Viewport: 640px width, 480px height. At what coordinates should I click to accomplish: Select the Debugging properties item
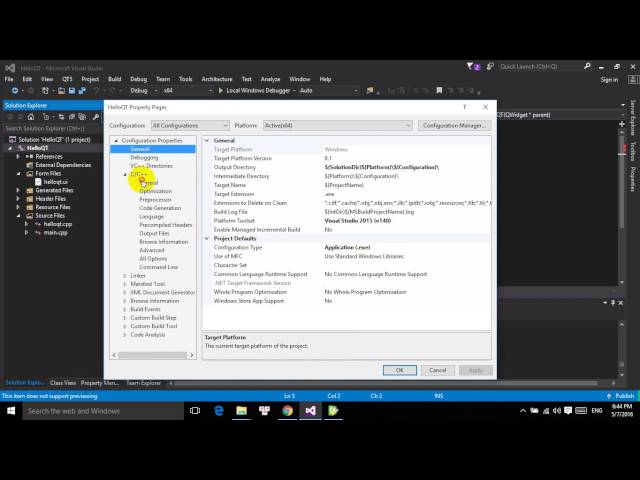tap(144, 158)
